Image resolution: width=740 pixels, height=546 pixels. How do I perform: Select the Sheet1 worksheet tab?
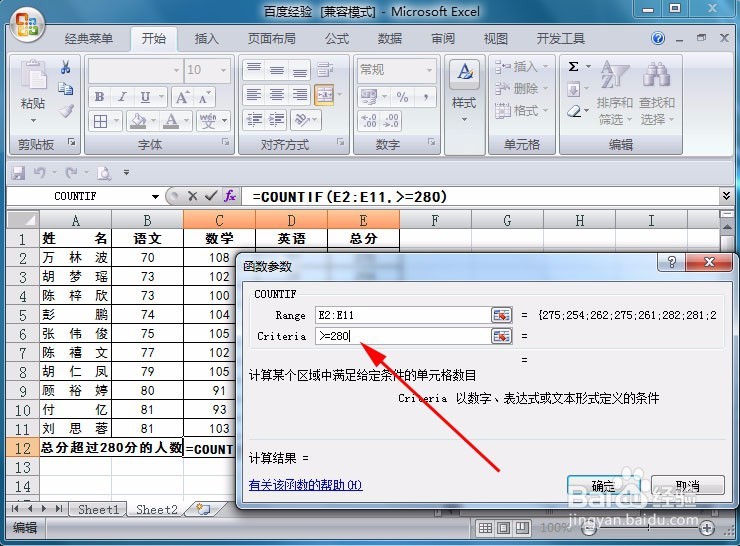tap(98, 509)
